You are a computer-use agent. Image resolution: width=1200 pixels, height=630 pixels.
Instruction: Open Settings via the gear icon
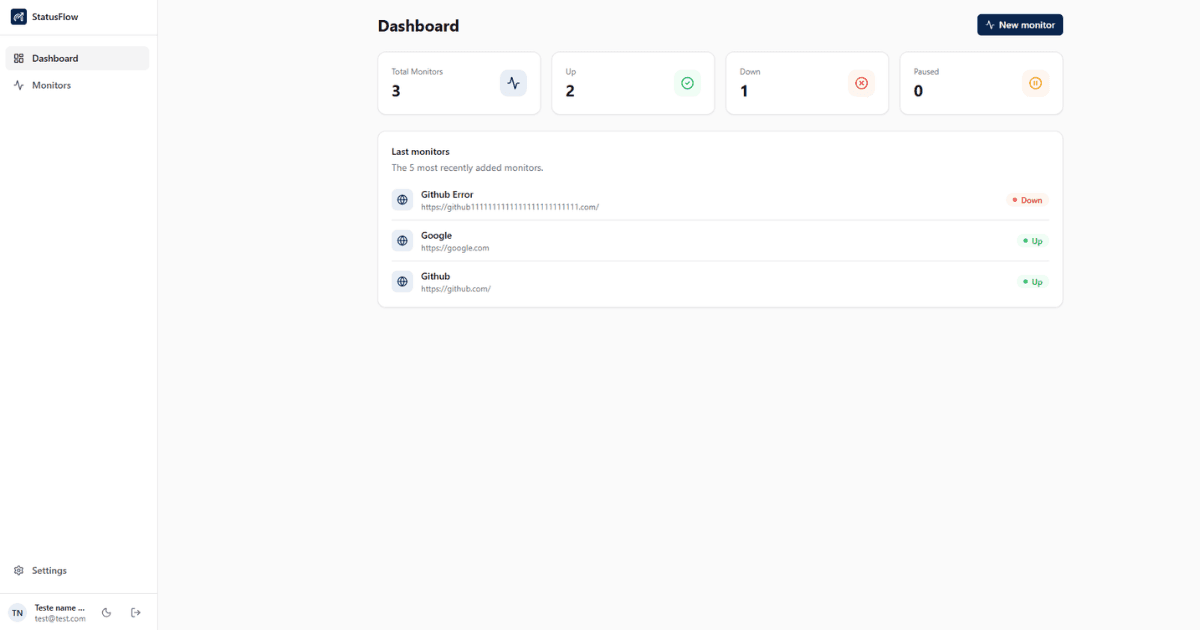point(17,570)
